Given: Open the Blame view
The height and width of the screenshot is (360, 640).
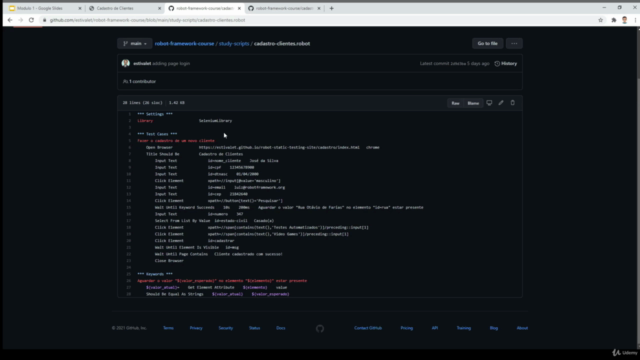Looking at the screenshot, I should click(473, 103).
